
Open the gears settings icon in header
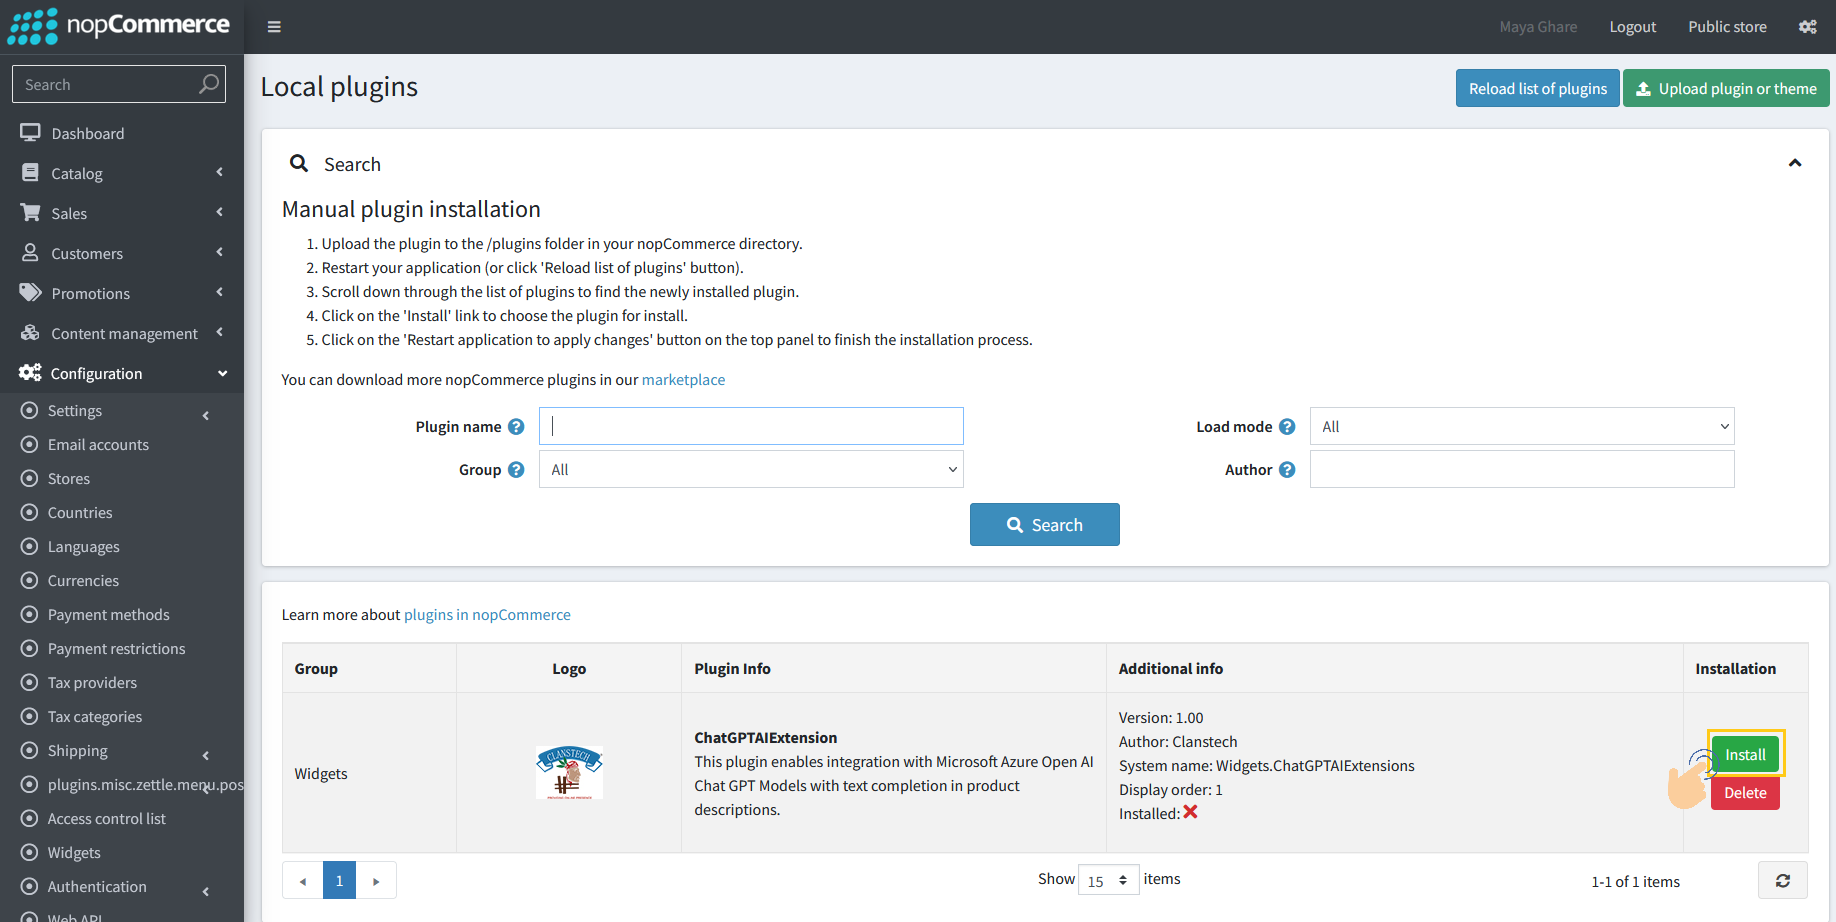[x=1807, y=27]
